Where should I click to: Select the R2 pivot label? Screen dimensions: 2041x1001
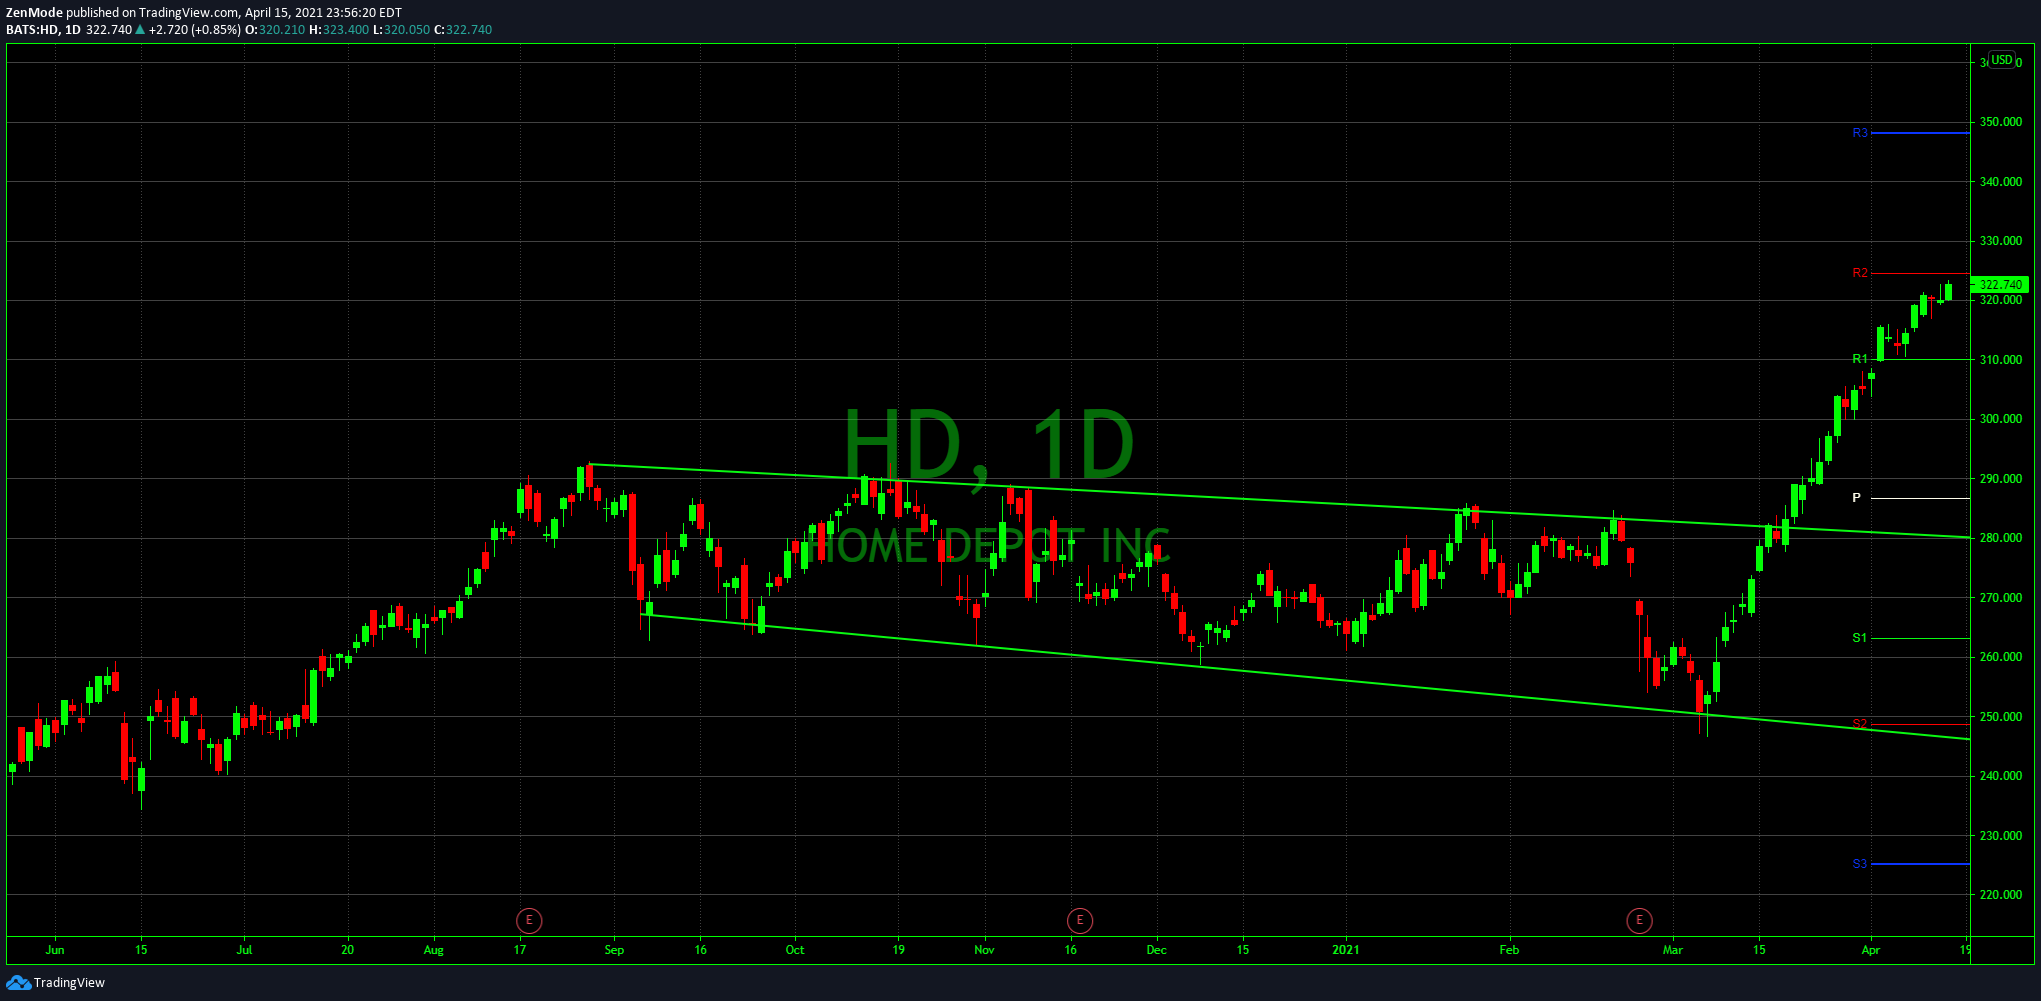point(1860,273)
